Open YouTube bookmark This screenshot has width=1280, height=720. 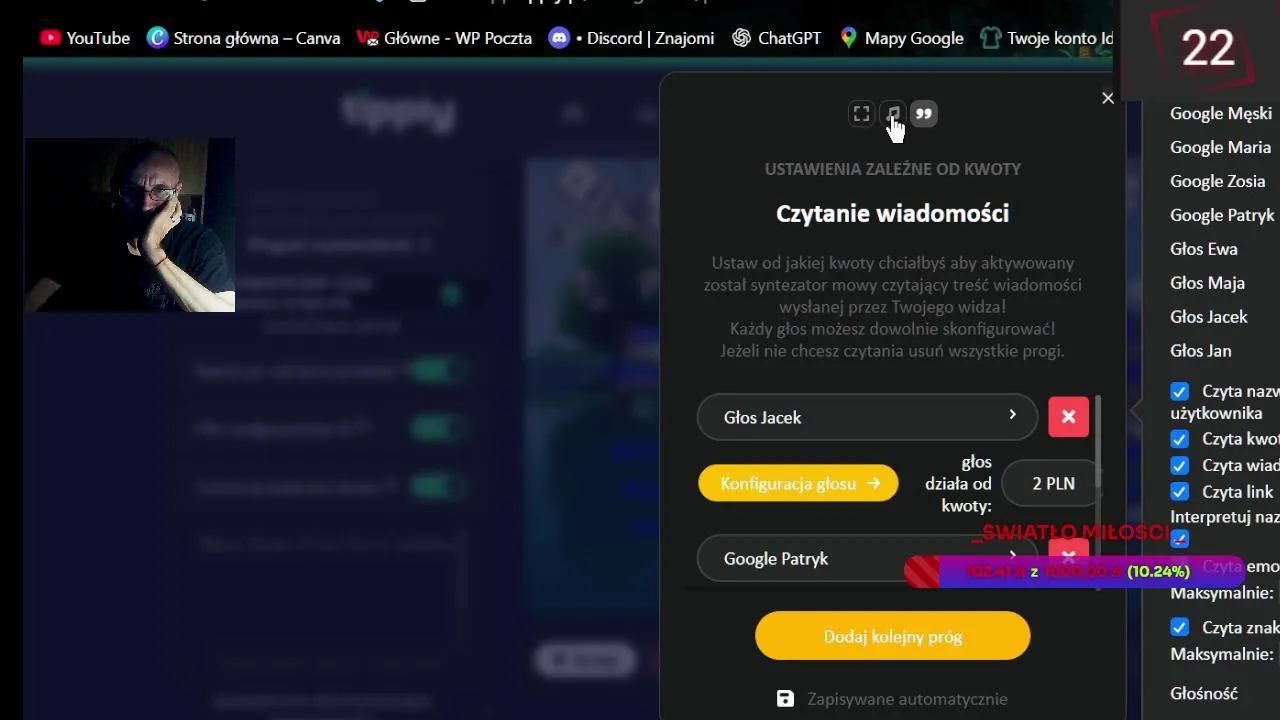coord(85,38)
